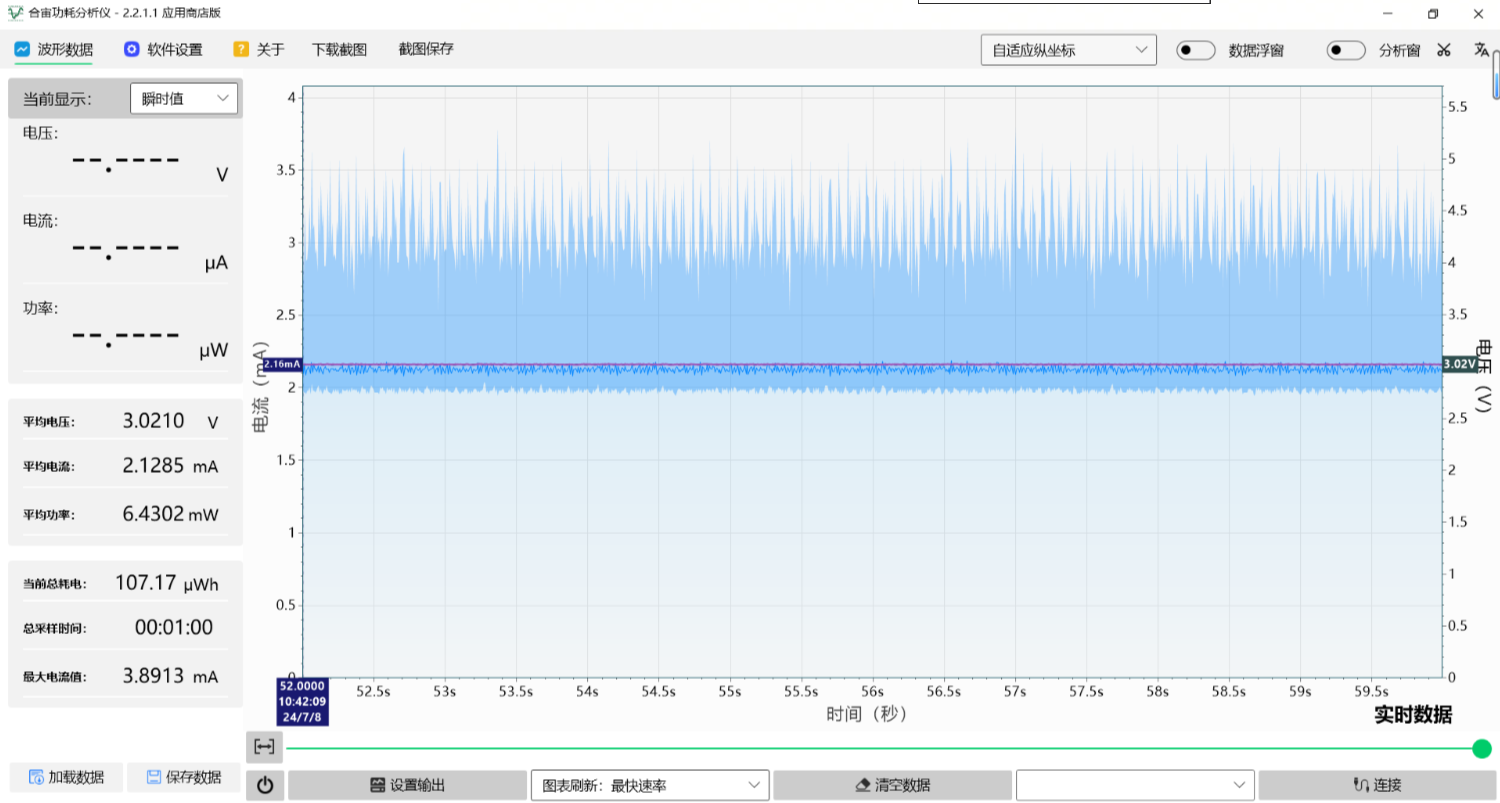Click the 时间（秒）axis label
The width and height of the screenshot is (1500, 803).
point(866,714)
